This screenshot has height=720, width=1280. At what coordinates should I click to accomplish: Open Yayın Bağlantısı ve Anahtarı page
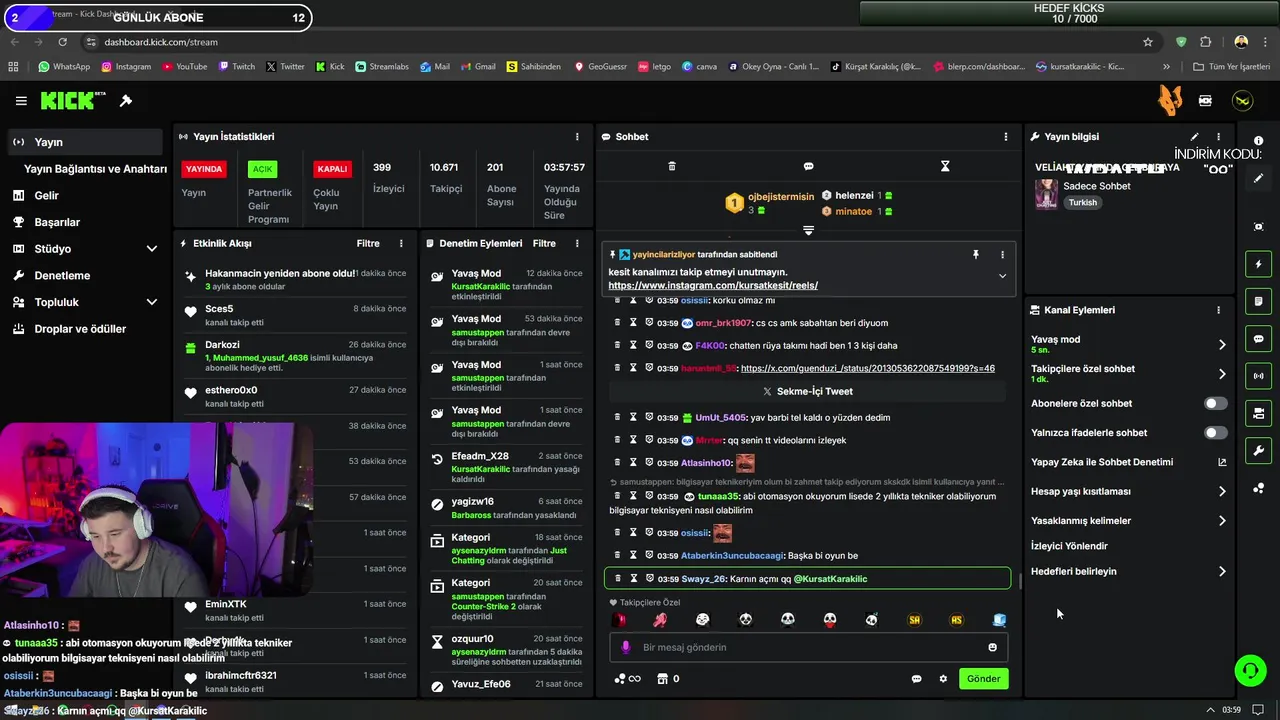(x=95, y=169)
